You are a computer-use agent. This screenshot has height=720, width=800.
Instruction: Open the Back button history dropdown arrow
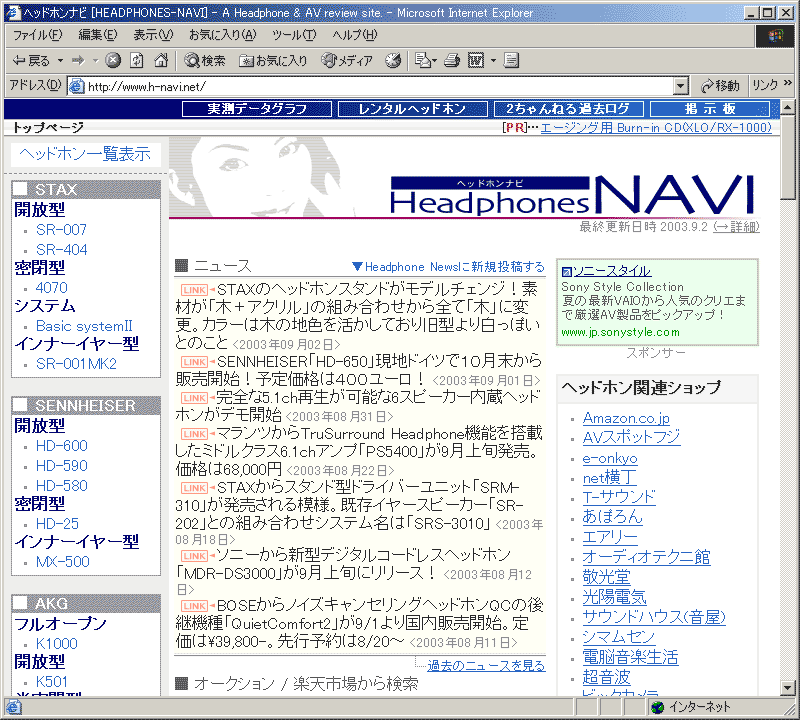(x=60, y=61)
